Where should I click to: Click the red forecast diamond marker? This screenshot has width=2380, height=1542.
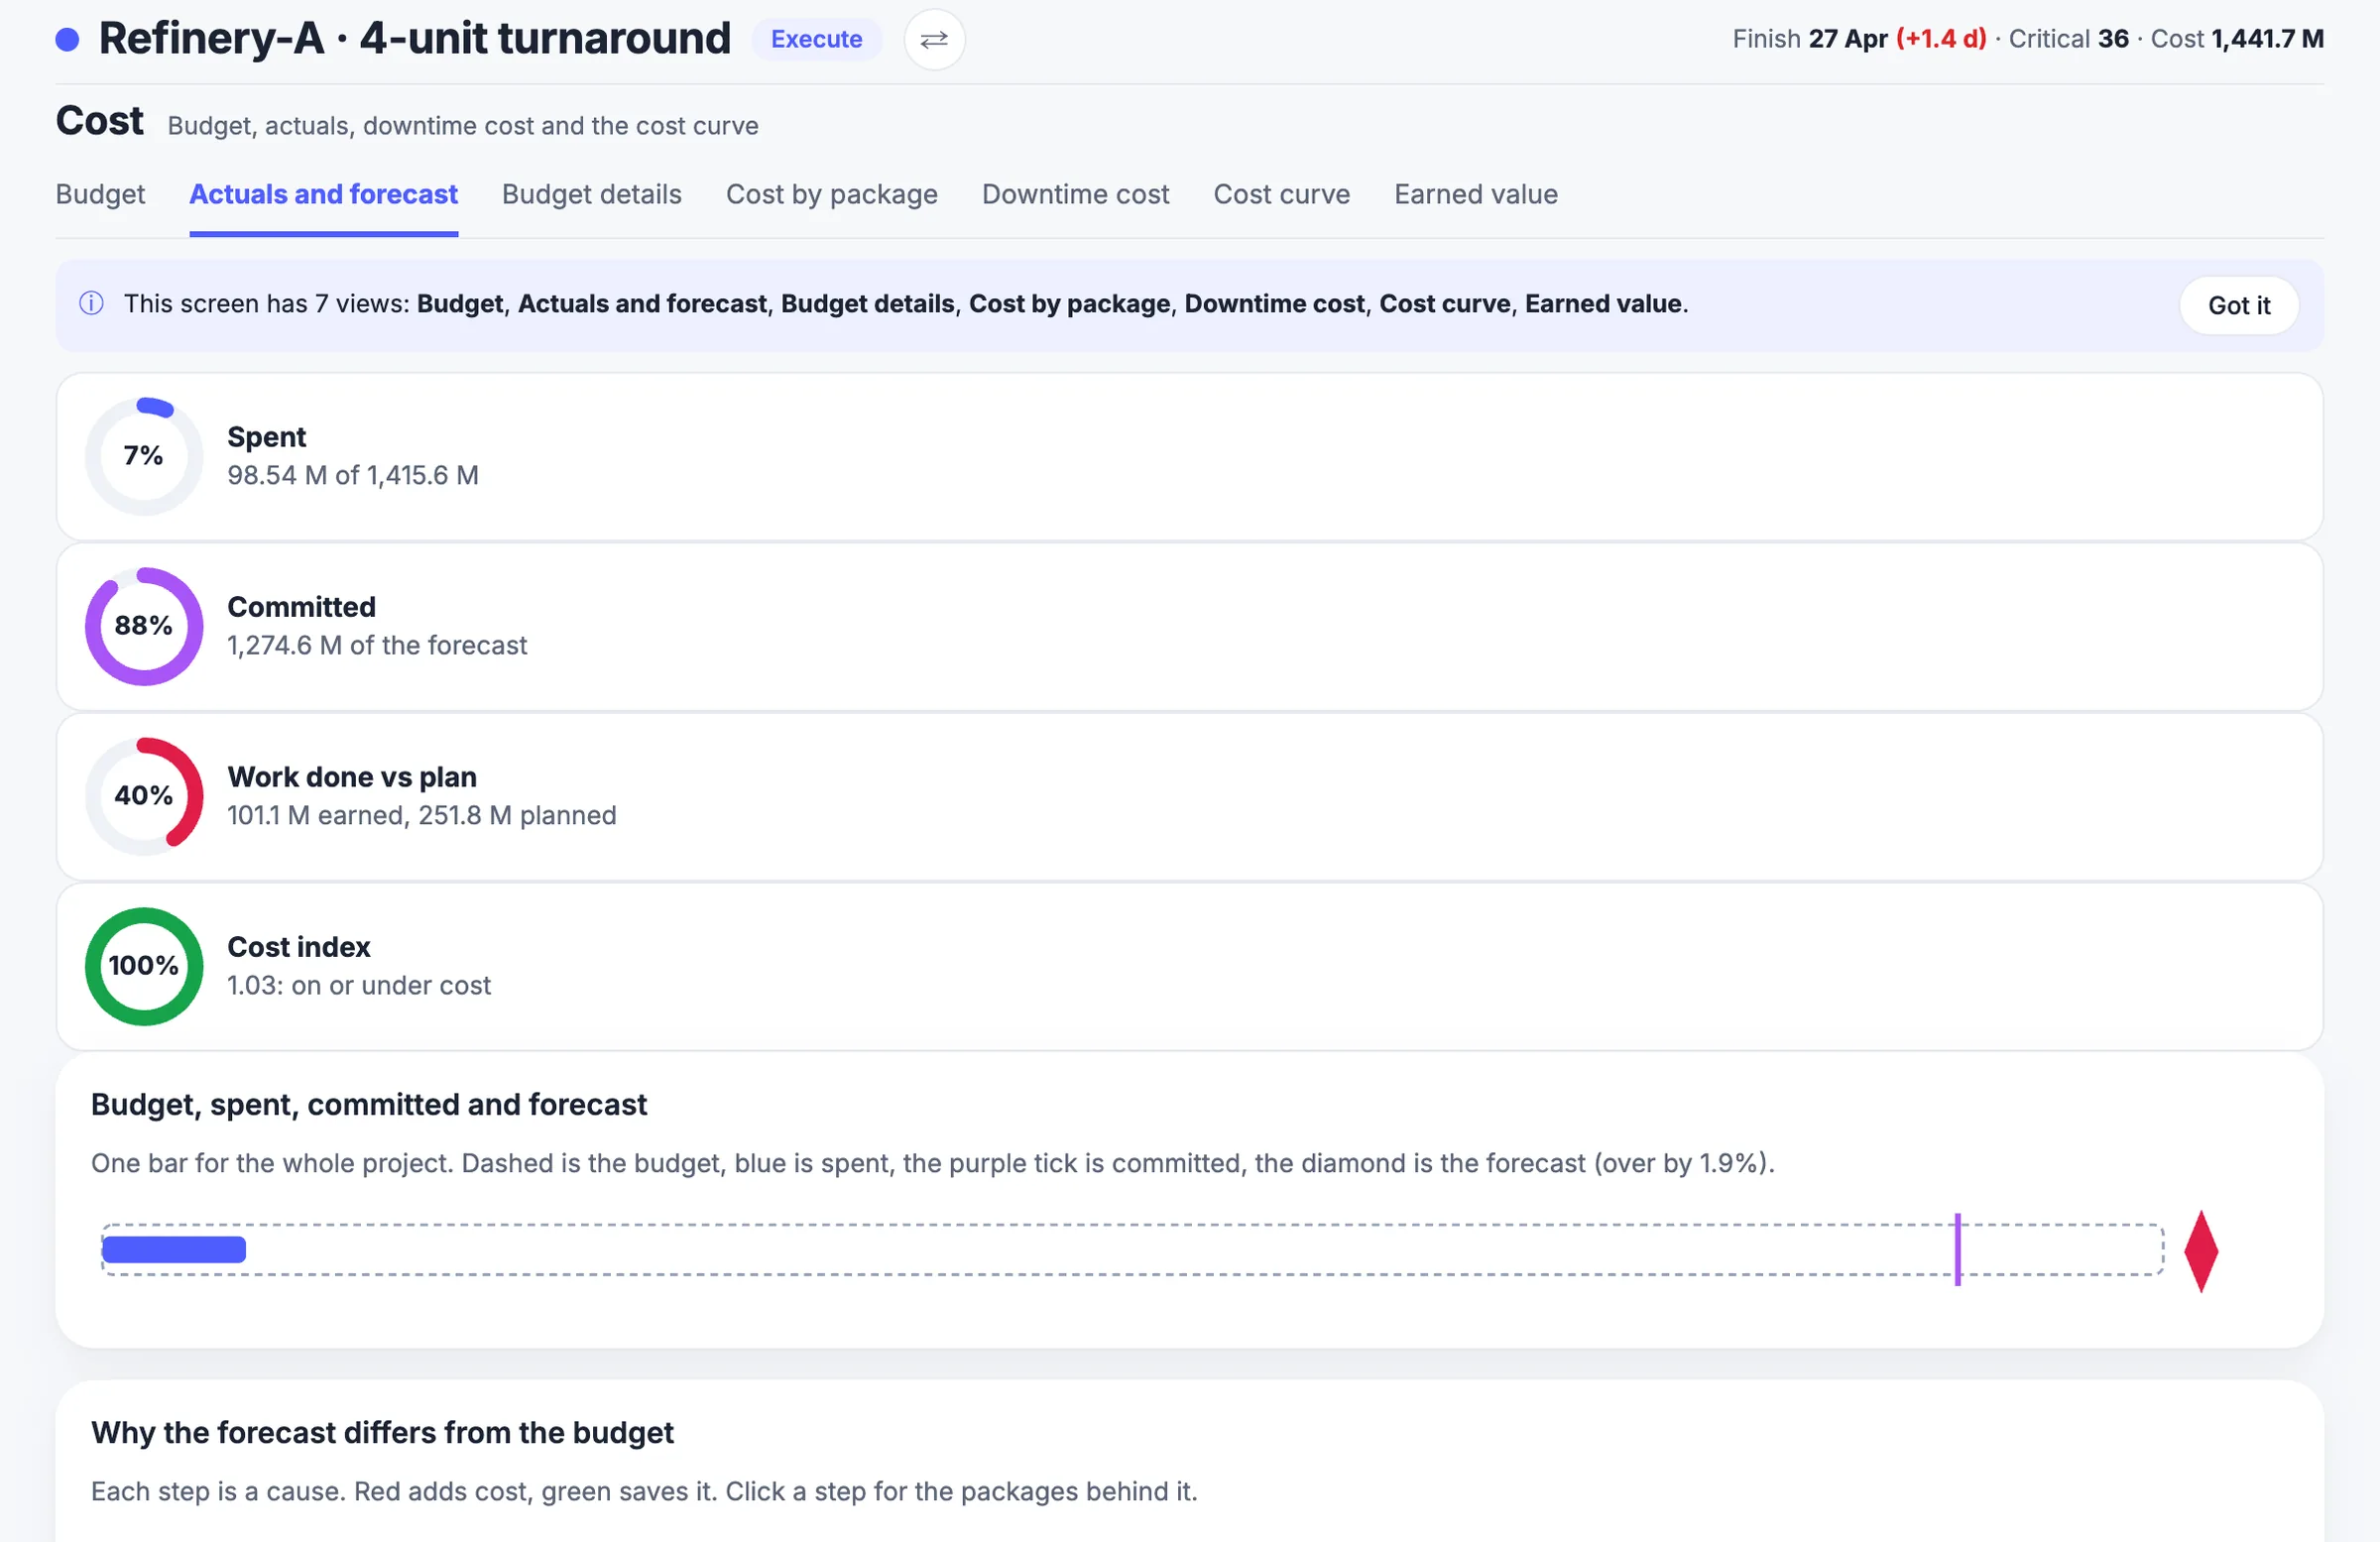pos(2201,1251)
